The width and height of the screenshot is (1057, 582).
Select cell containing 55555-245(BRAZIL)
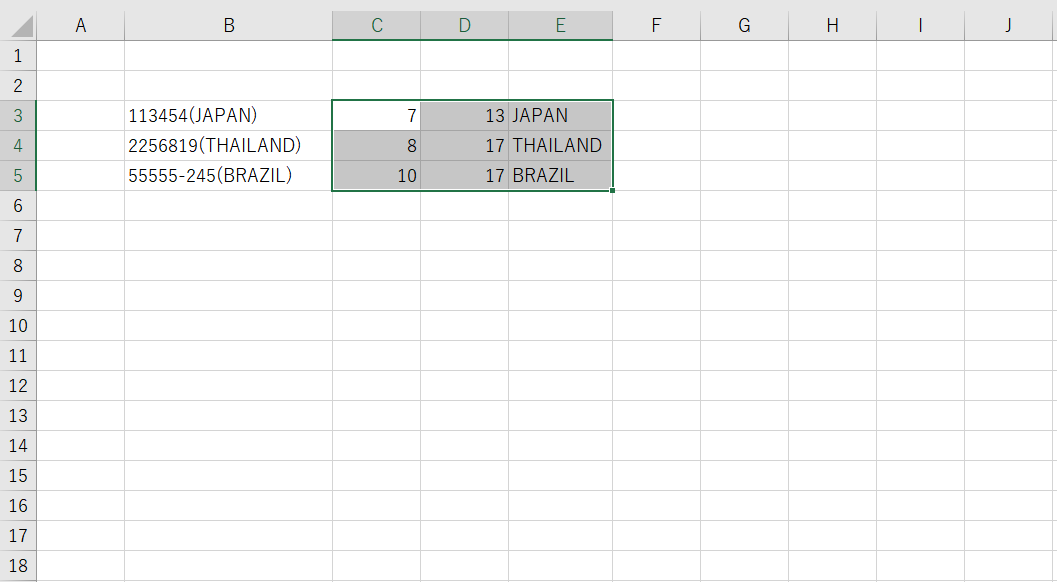229,175
